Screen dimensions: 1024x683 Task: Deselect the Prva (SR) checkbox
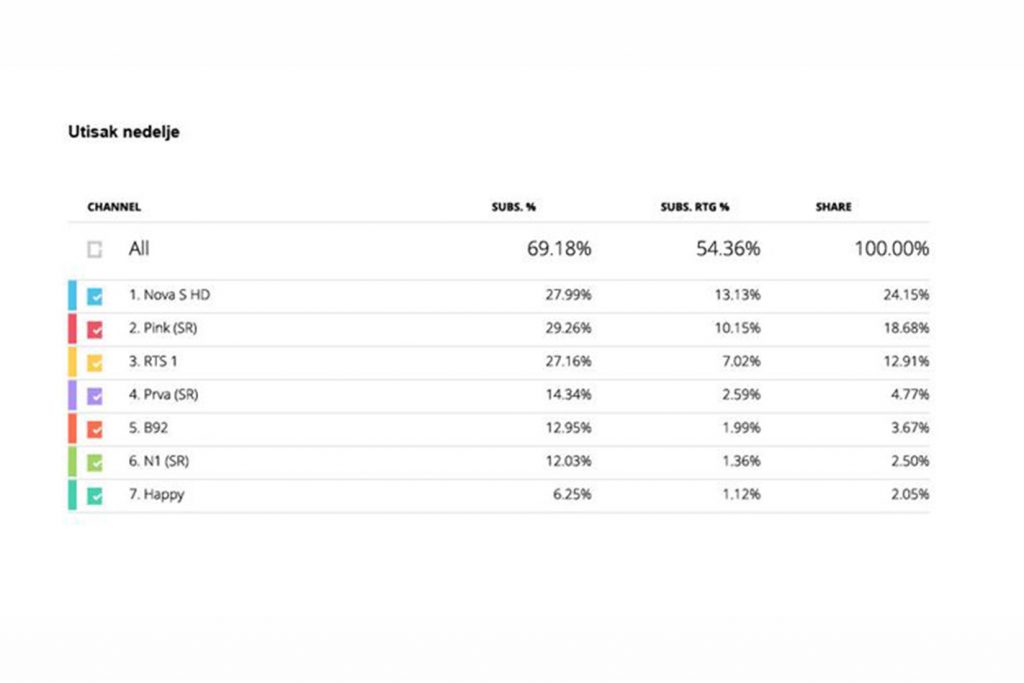[x=94, y=396]
